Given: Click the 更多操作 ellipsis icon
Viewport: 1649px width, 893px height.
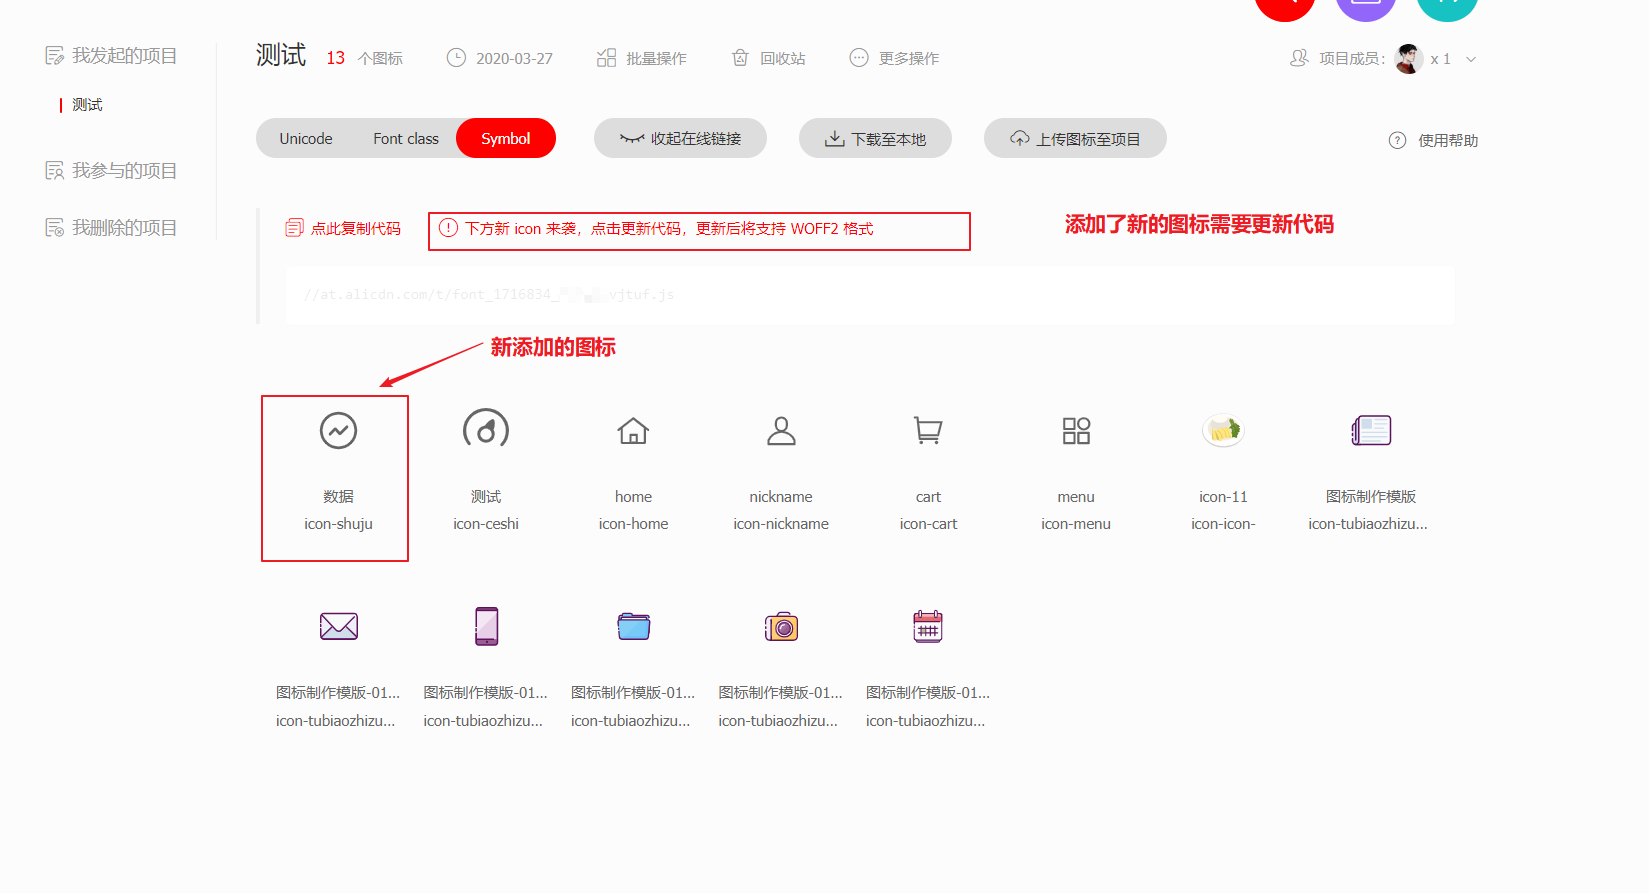Looking at the screenshot, I should pyautogui.click(x=859, y=58).
